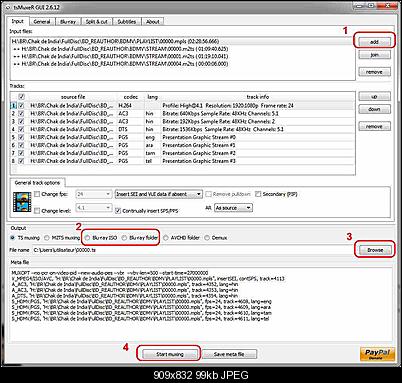Screen dimensions: 402x383
Task: Click the source file column header
Action: tap(73, 97)
